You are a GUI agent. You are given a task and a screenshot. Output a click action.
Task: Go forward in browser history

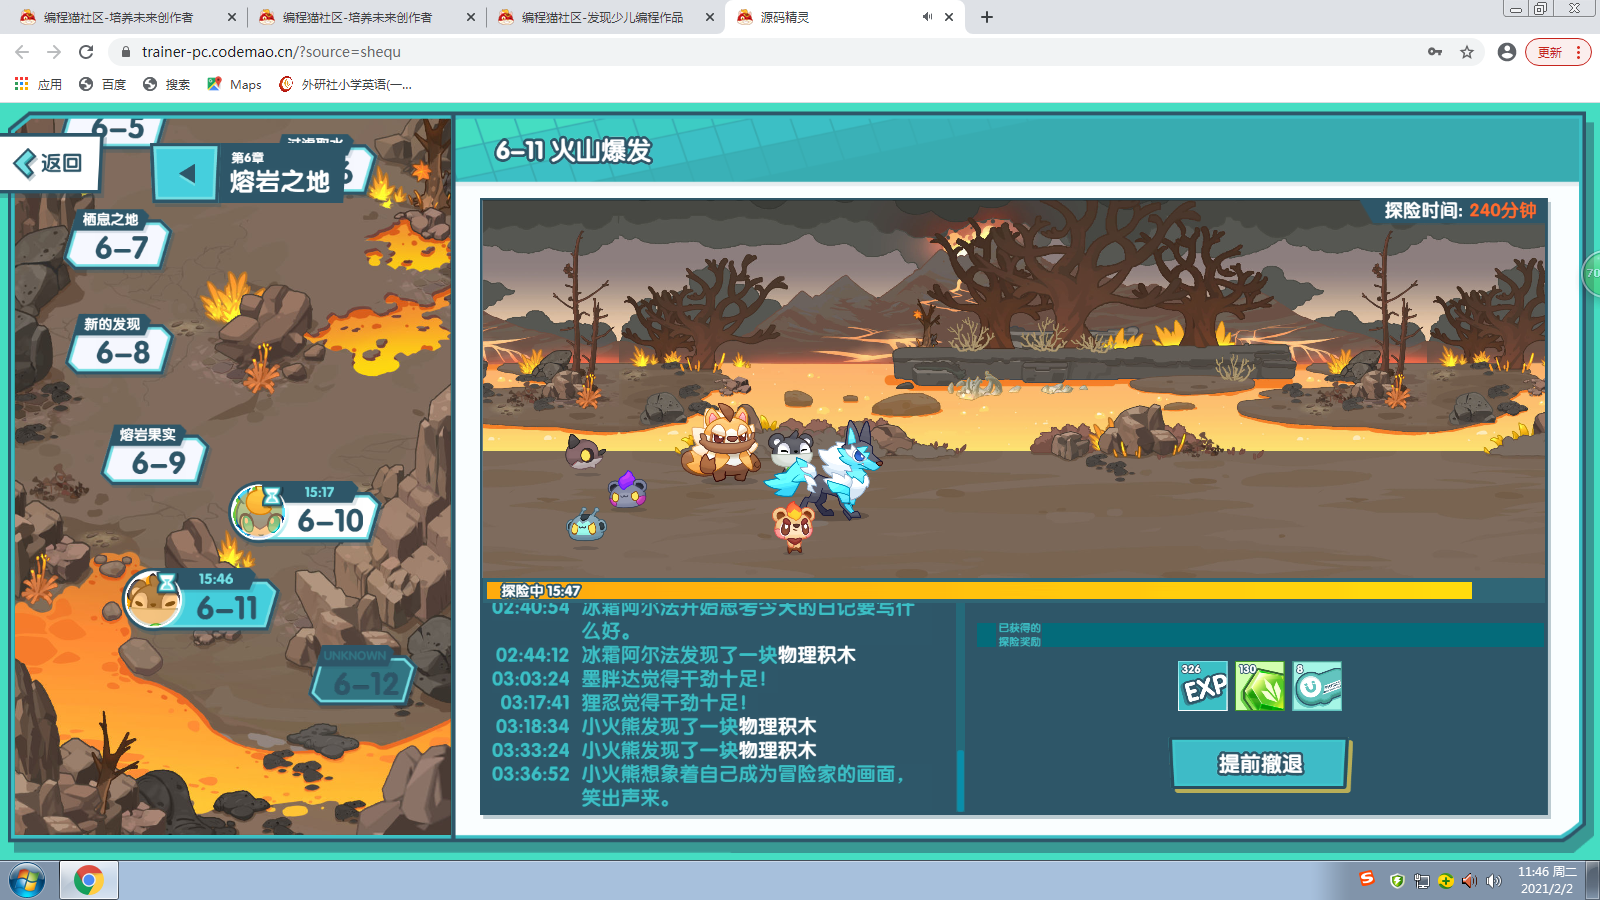[x=54, y=52]
